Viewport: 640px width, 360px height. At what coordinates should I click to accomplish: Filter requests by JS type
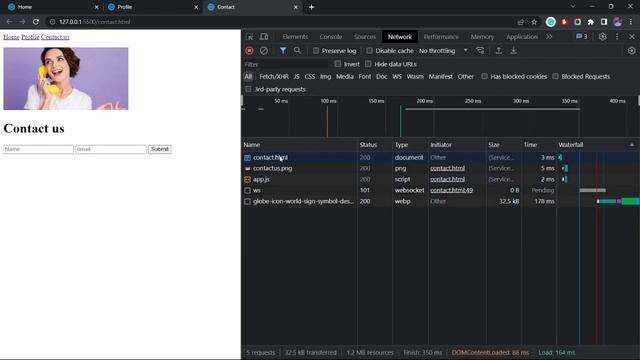click(x=296, y=76)
